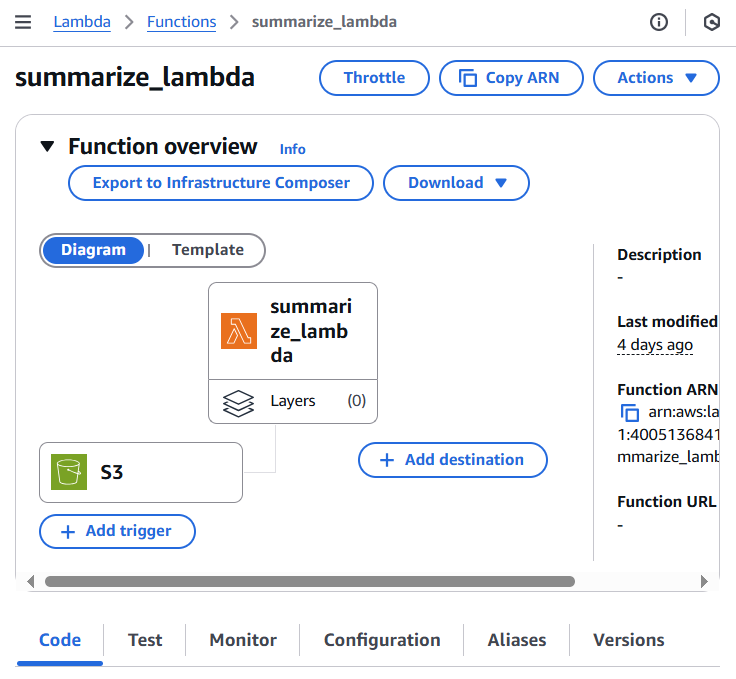Screen dimensions: 736x679
Task: Click the Layers stack icon
Action: (238, 402)
